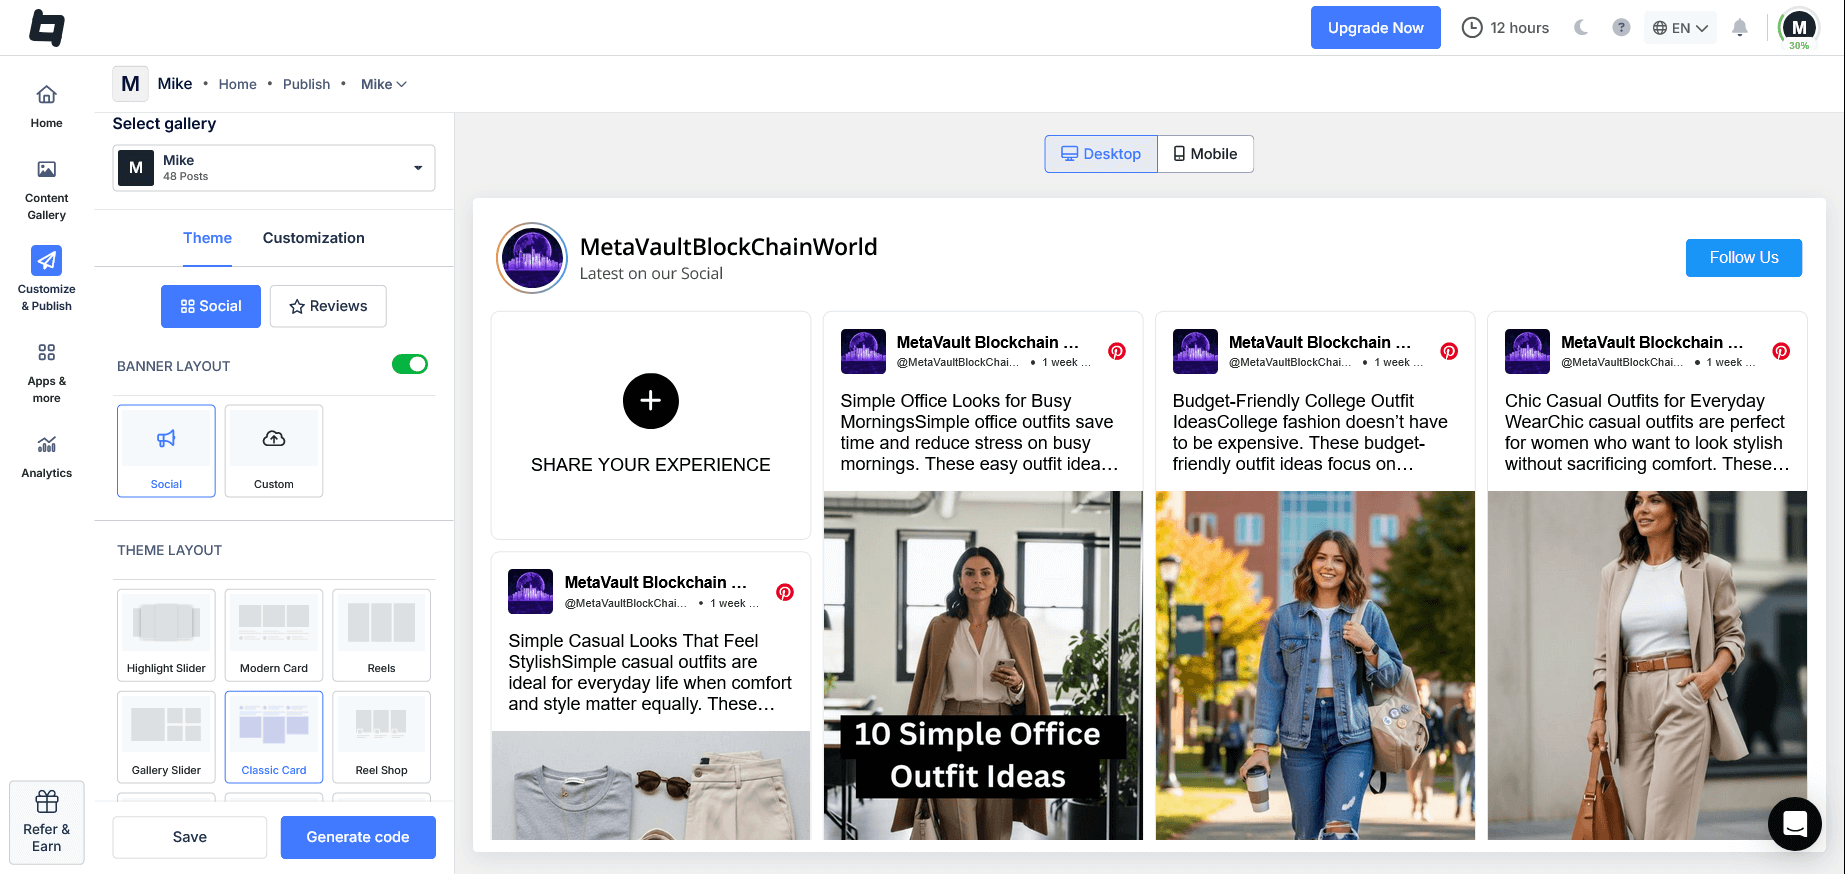This screenshot has height=874, width=1845.
Task: Go to Publish breadcrumb link
Action: pos(306,84)
